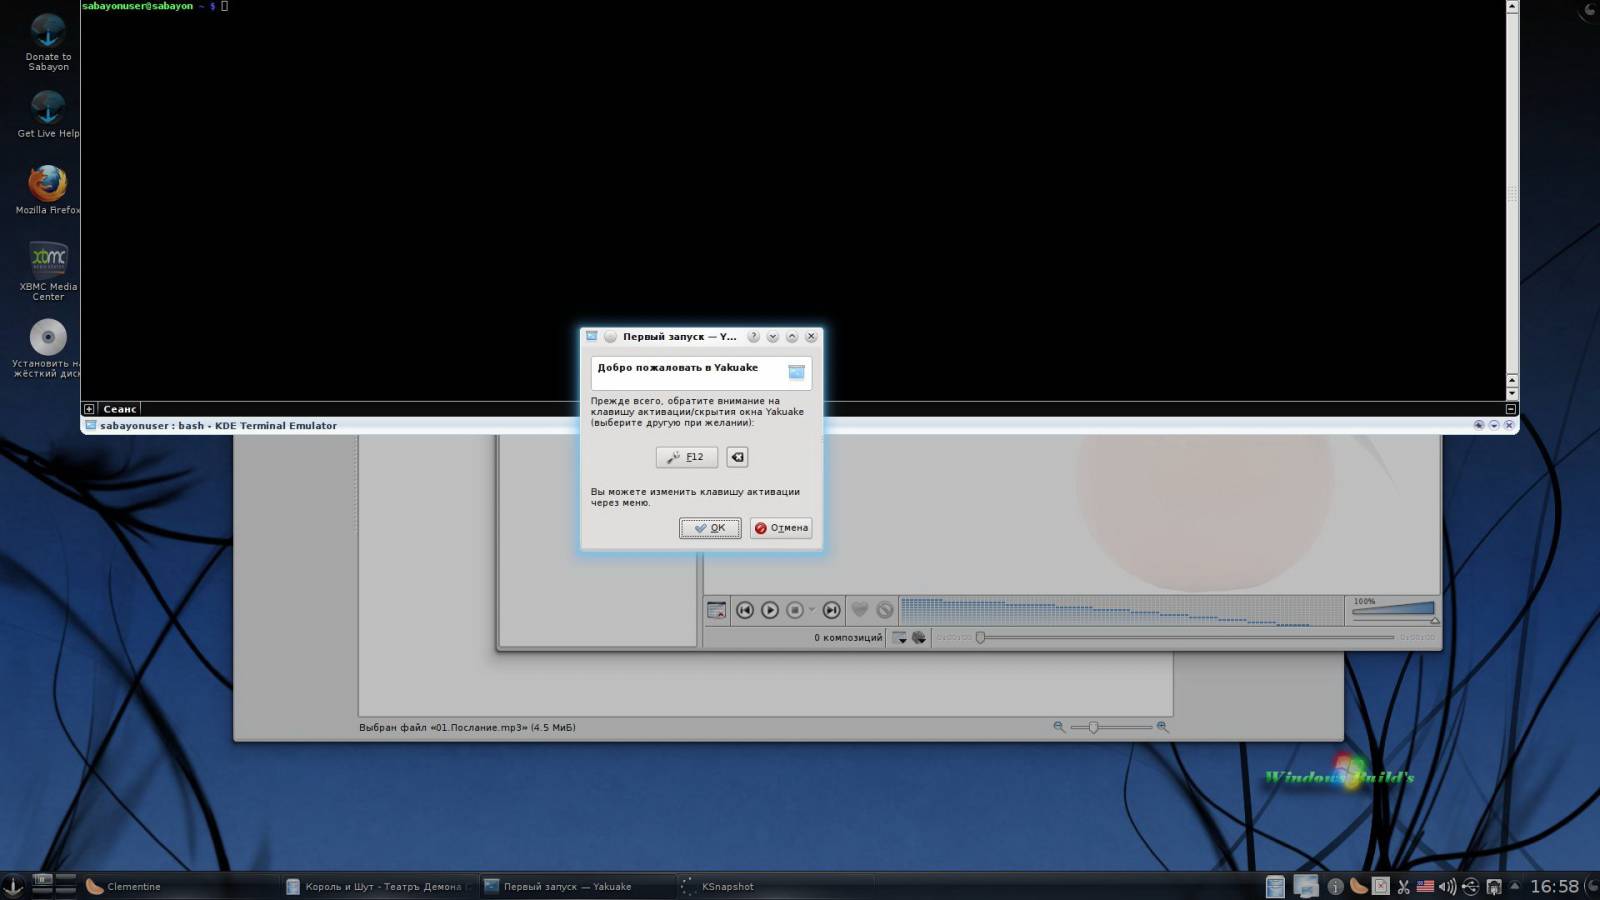The width and height of the screenshot is (1600, 900).
Task: Click the zoom in magnifier icon
Action: click(1162, 727)
